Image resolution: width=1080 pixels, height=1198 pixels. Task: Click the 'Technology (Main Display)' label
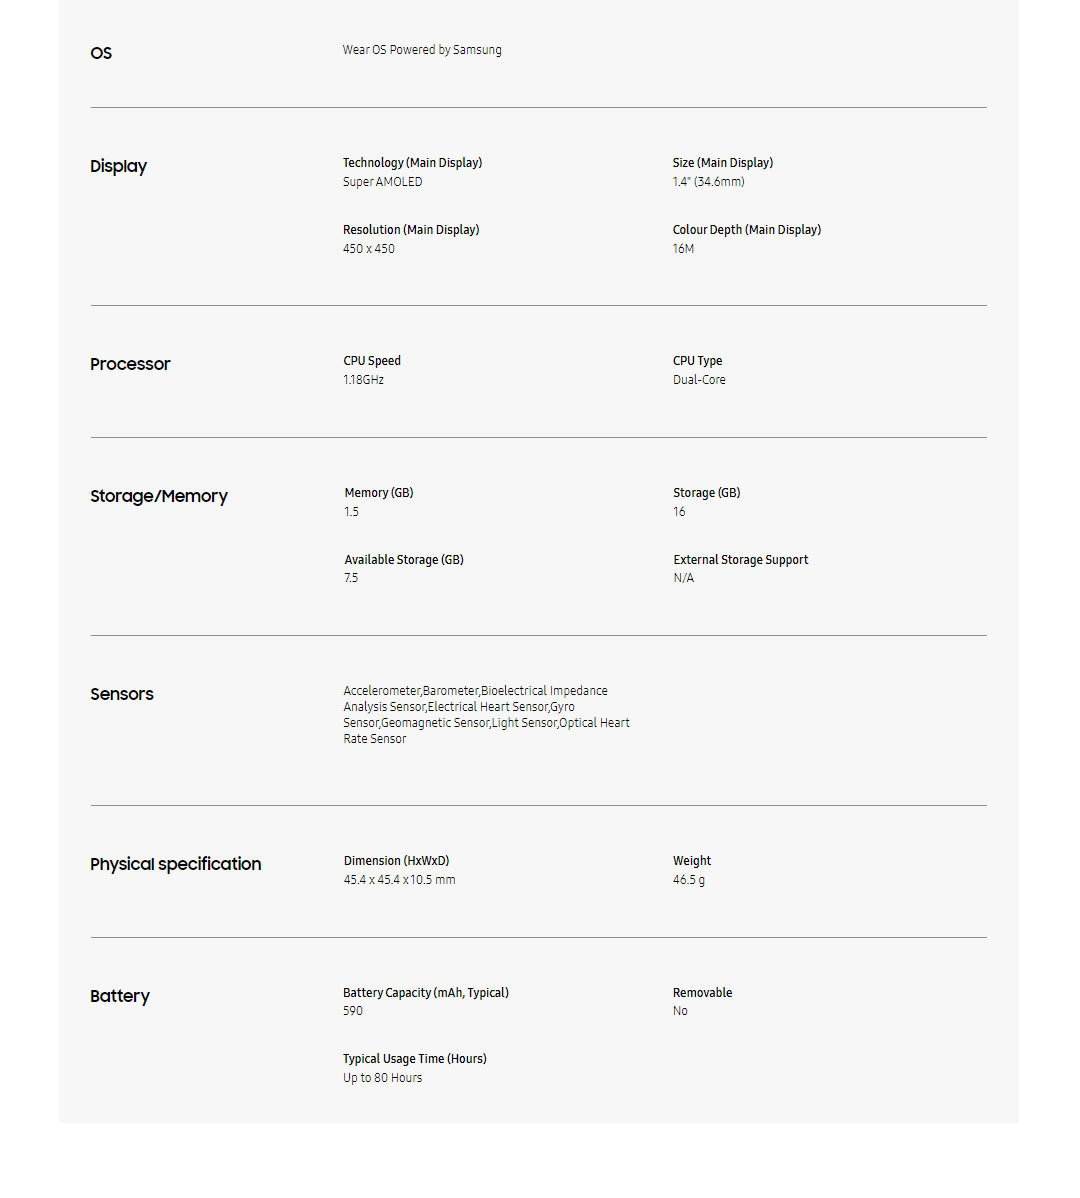(x=412, y=163)
